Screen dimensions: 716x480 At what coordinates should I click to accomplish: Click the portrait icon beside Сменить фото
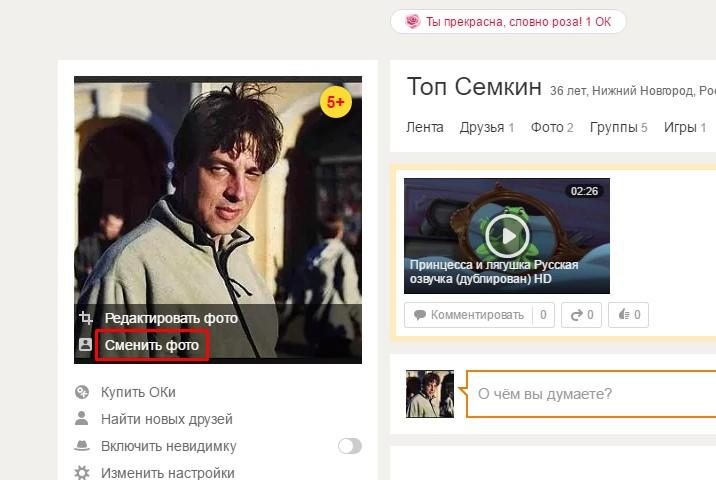(x=85, y=344)
